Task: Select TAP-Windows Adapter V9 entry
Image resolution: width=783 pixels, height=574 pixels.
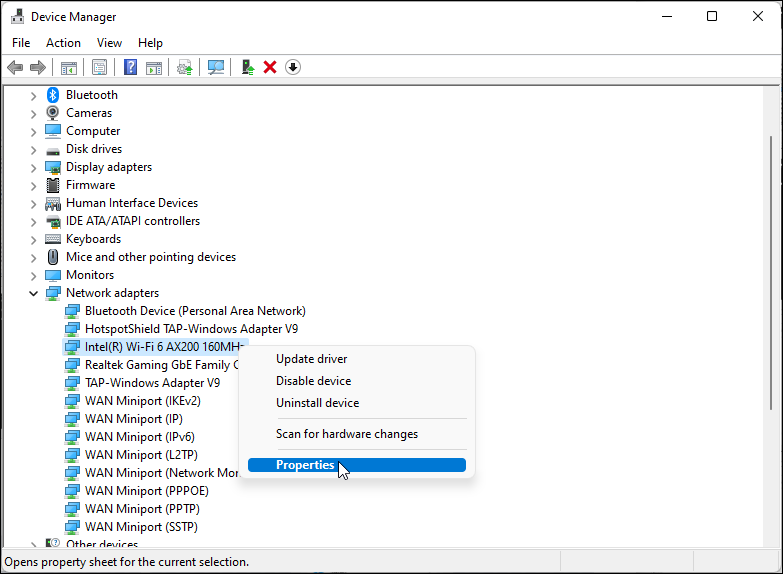Action: pyautogui.click(x=152, y=383)
